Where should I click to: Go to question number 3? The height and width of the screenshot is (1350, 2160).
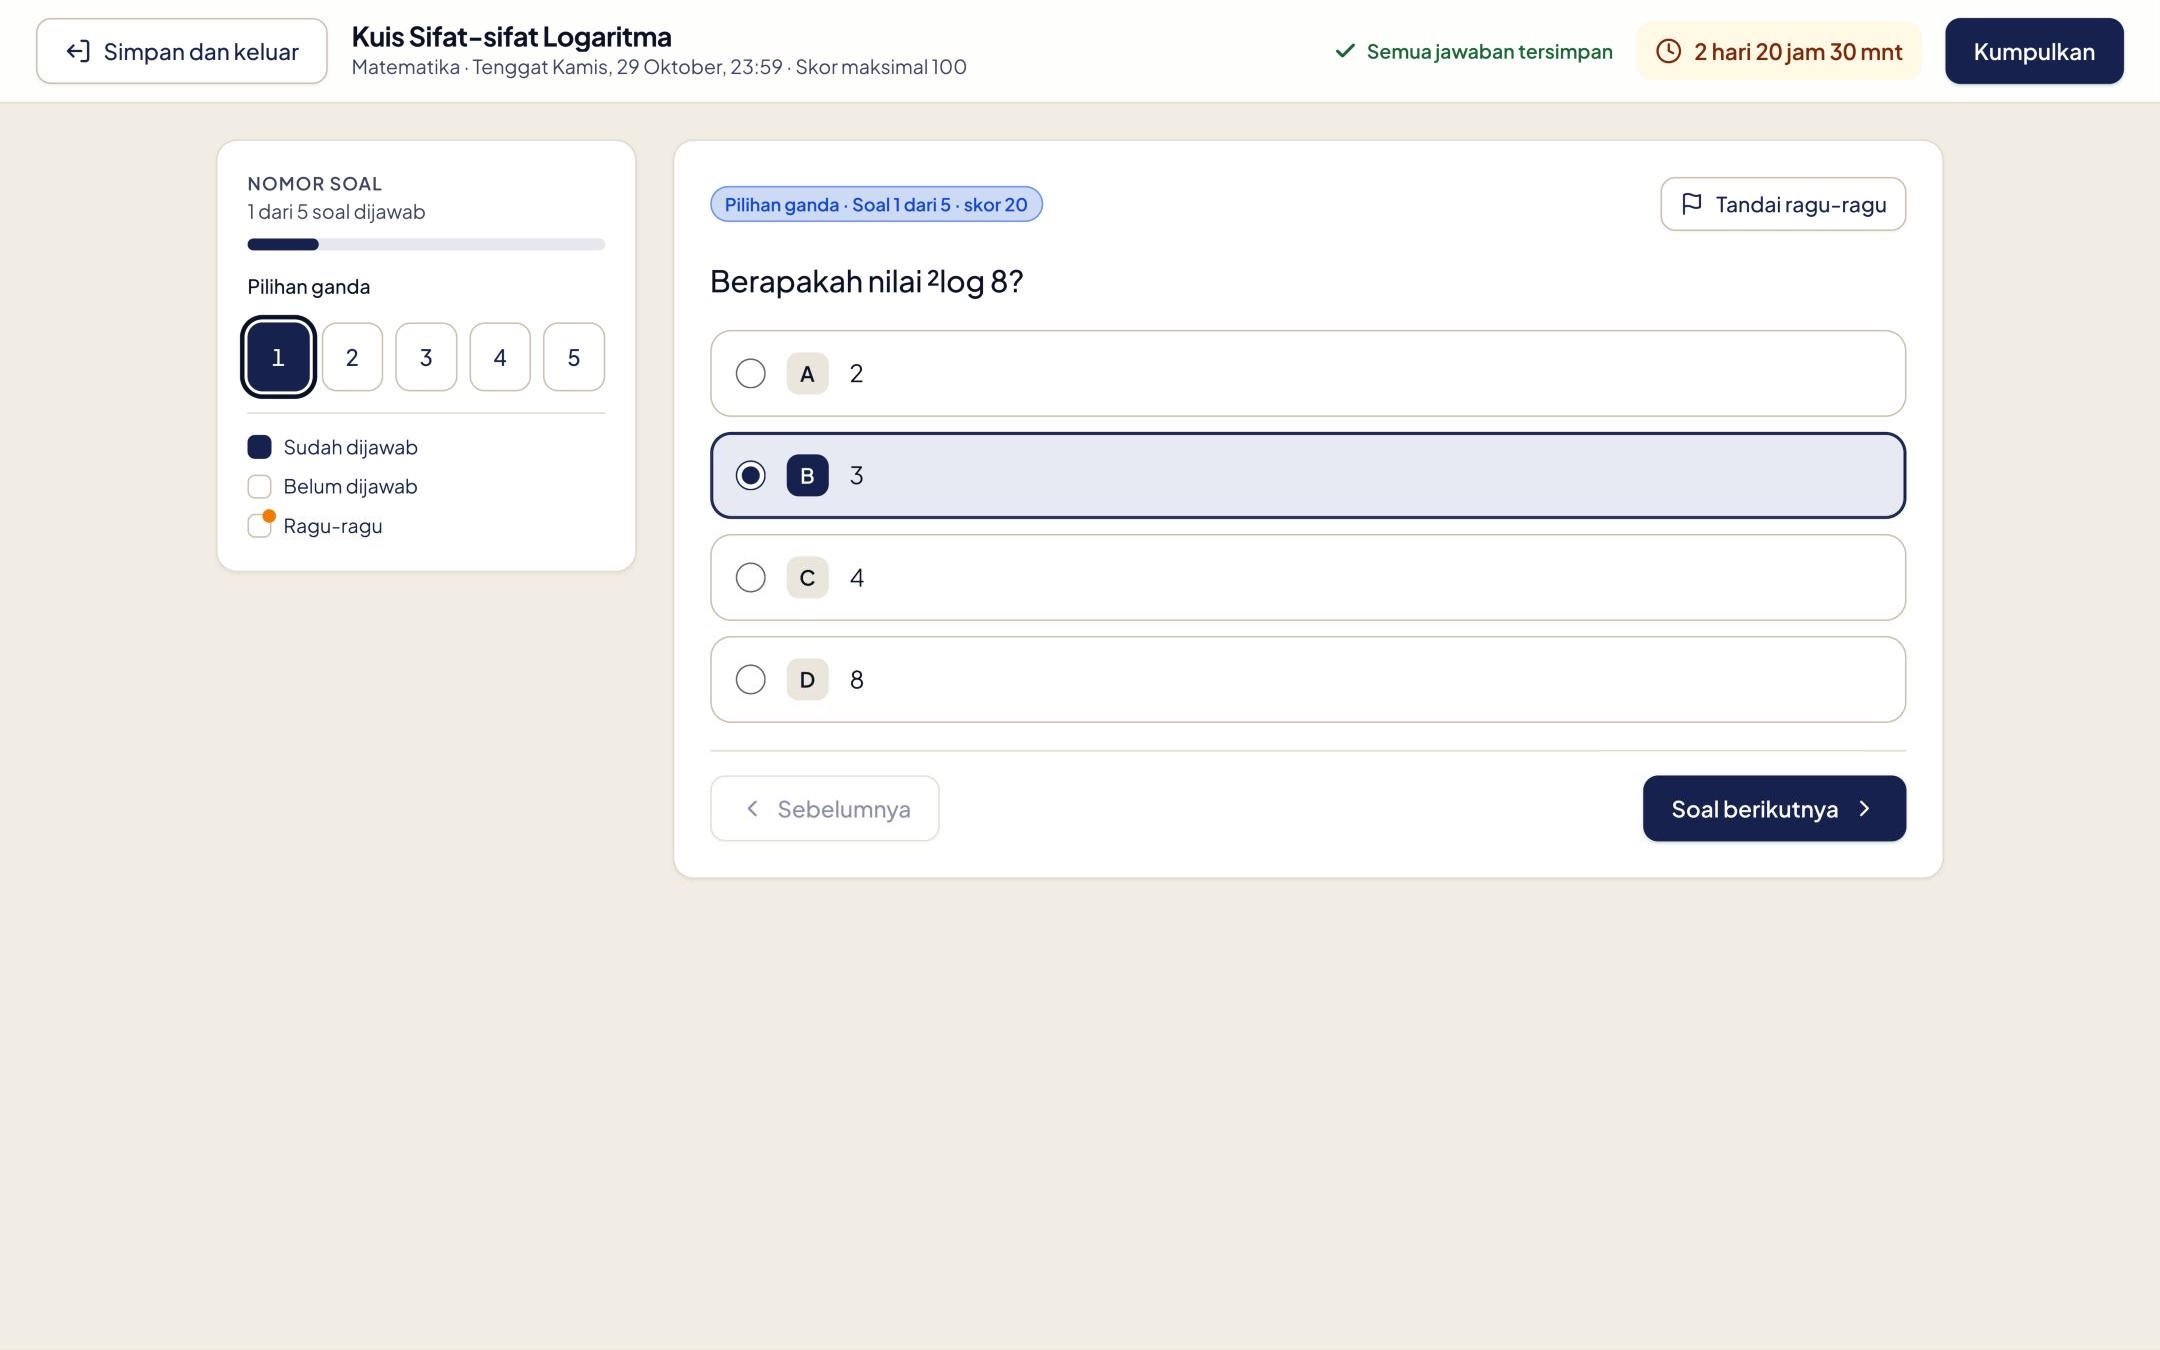[x=426, y=357]
